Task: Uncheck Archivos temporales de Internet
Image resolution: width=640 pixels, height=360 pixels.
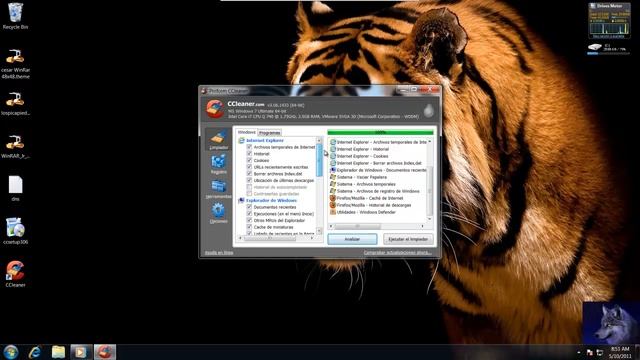Action: pyautogui.click(x=249, y=147)
